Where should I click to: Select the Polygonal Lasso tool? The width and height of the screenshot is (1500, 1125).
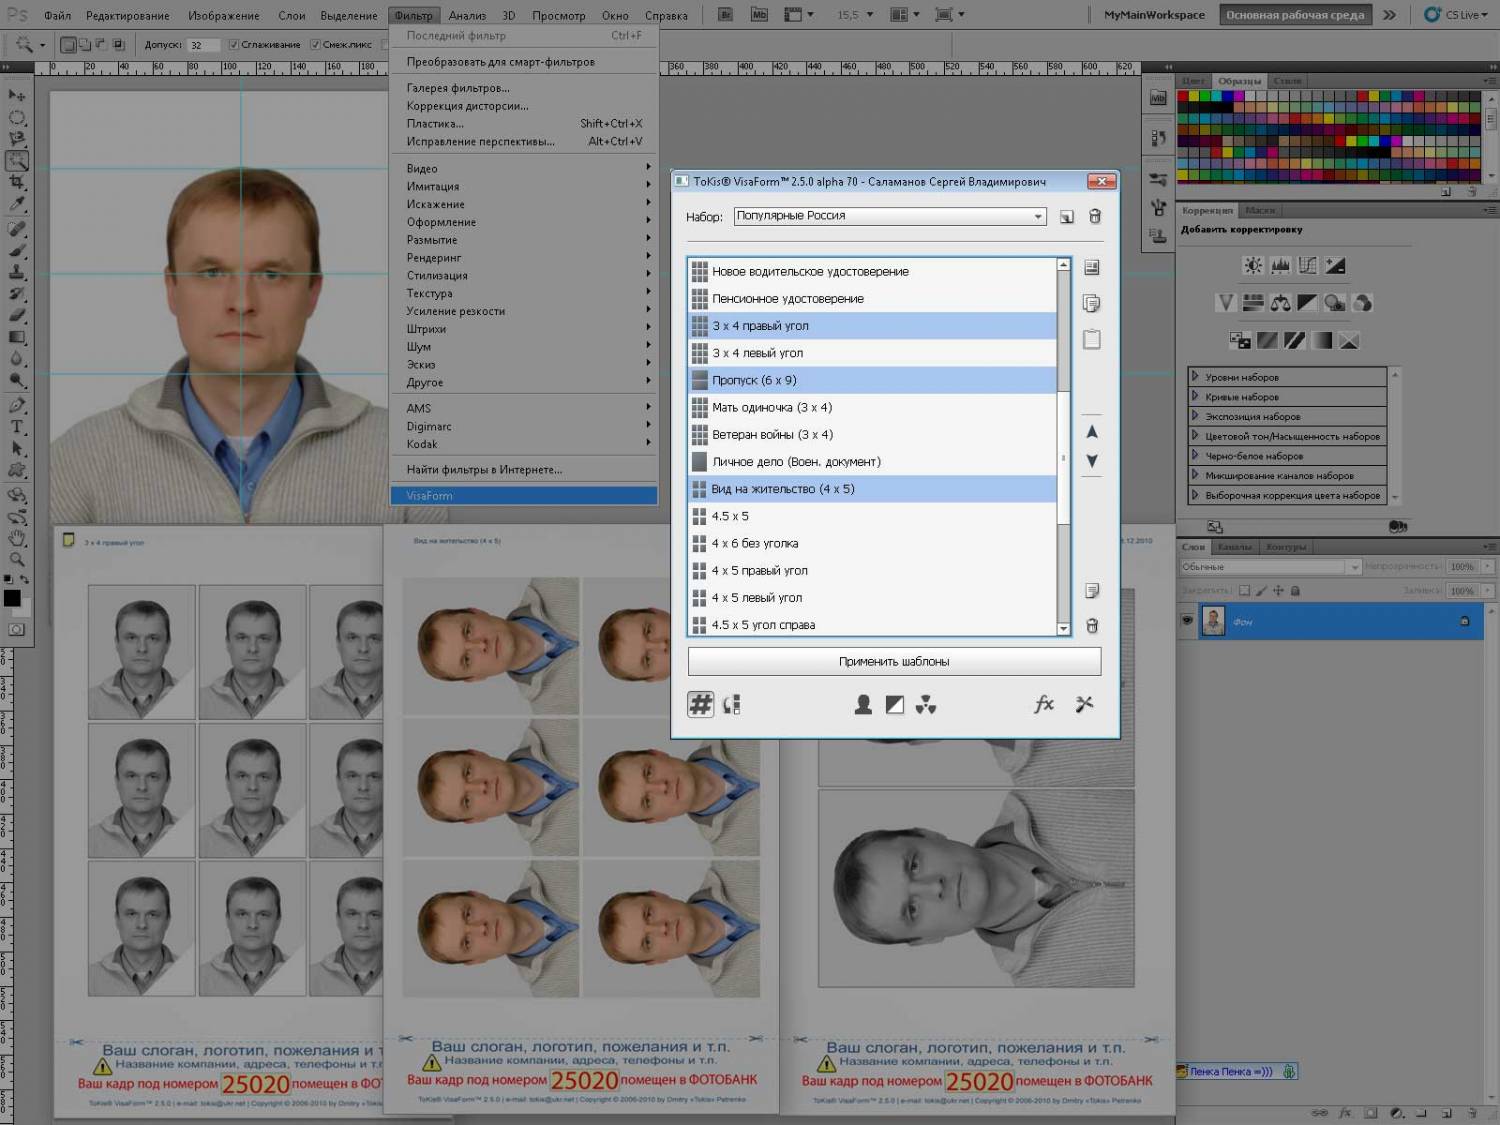point(17,139)
